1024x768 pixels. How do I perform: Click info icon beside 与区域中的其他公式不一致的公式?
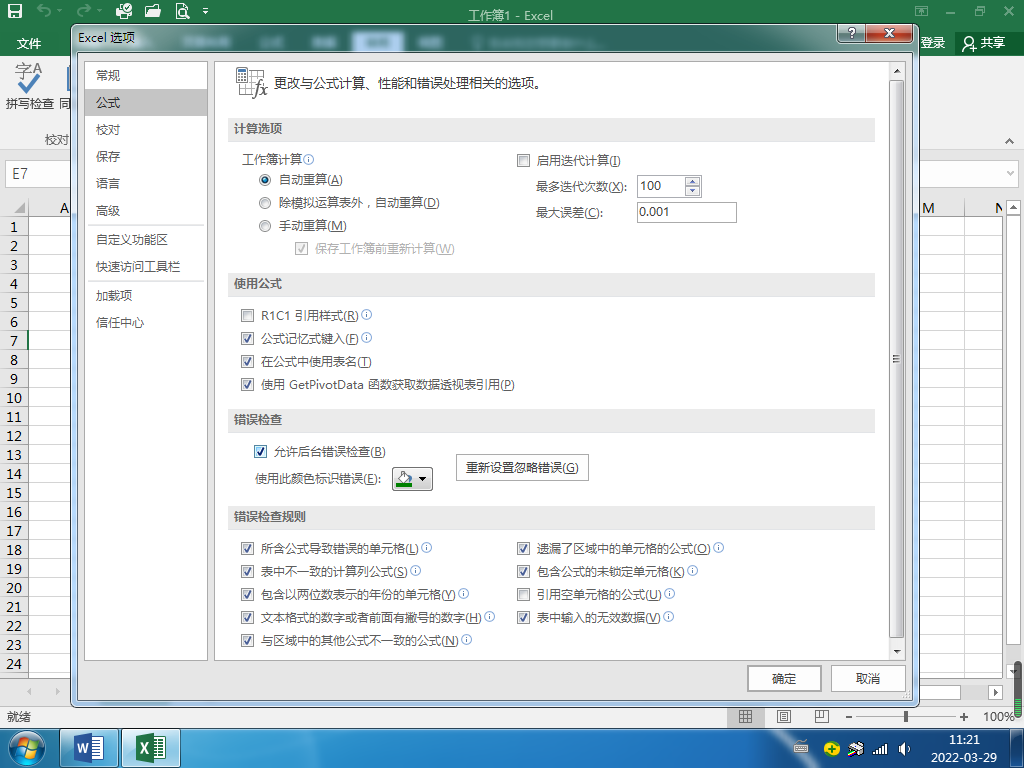coord(466,639)
